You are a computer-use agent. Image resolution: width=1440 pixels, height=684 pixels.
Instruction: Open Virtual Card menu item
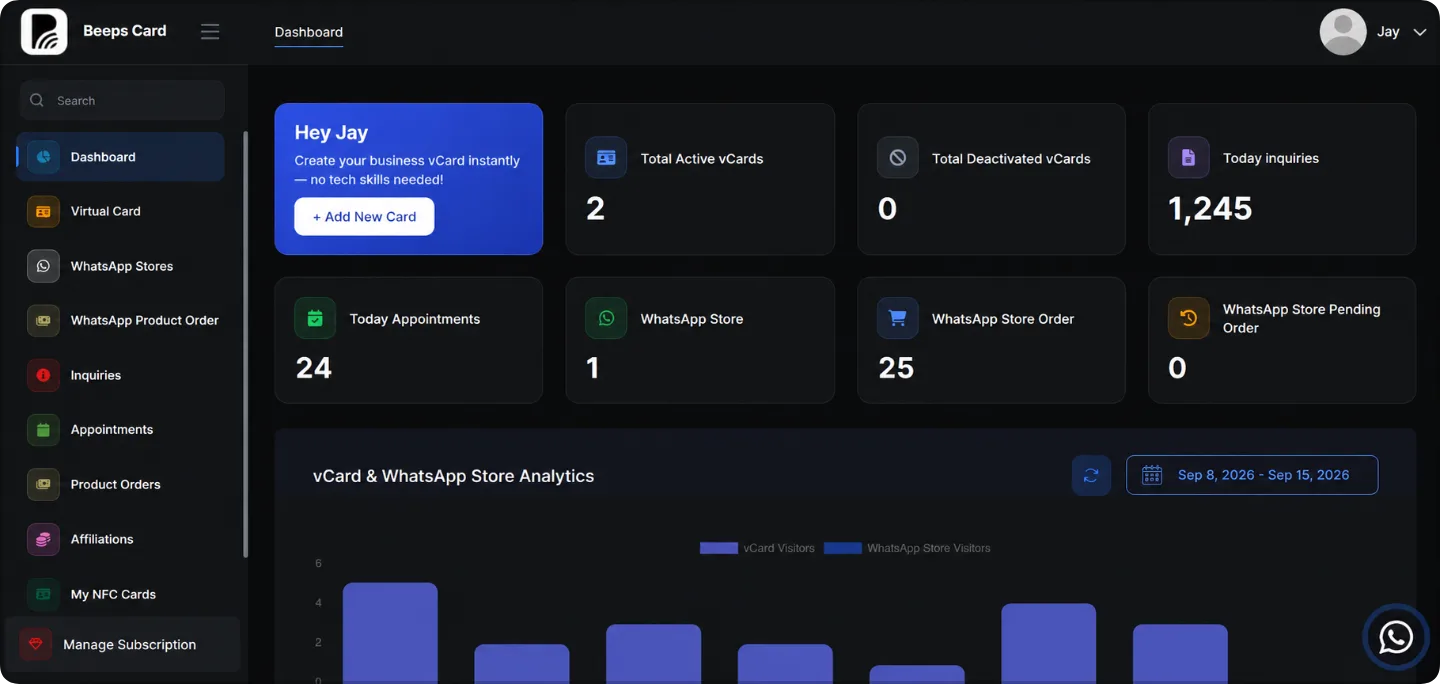point(120,211)
